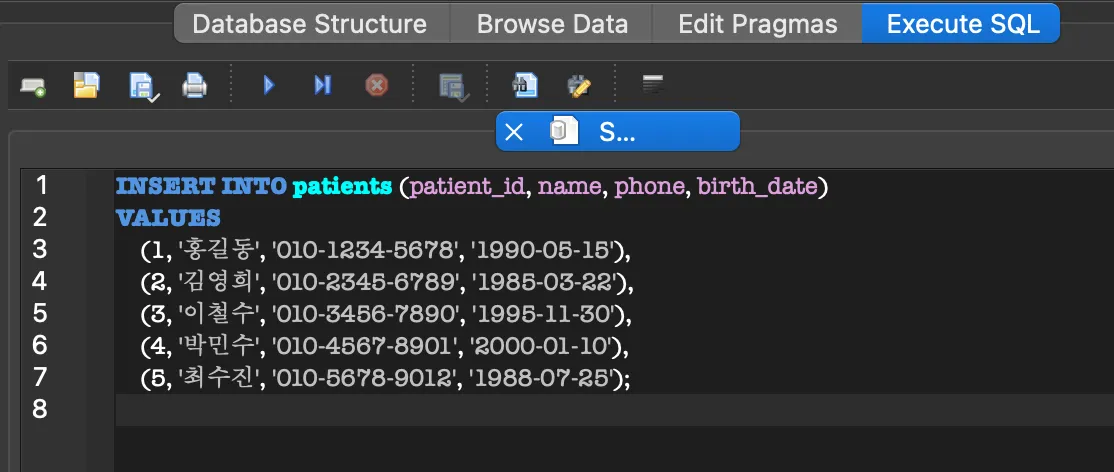This screenshot has height=472, width=1114.
Task: Switch to Browse Data tab
Action: click(552, 24)
